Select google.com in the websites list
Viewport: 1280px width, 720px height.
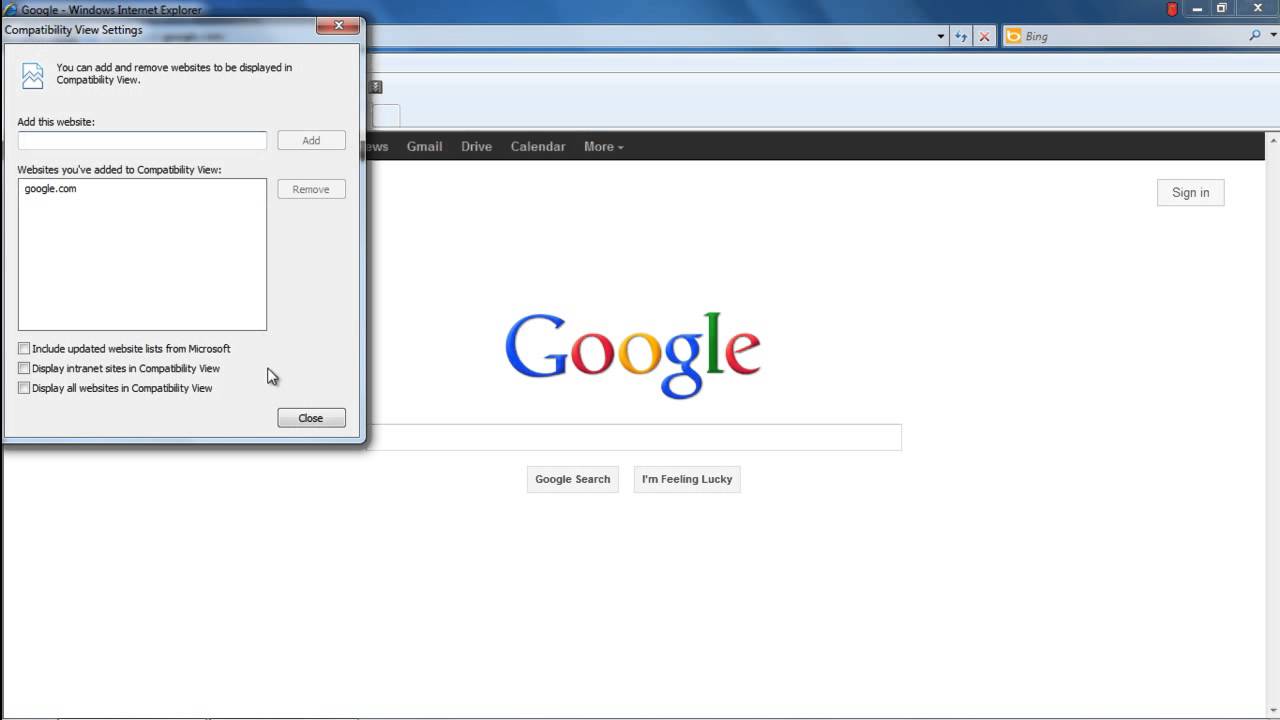click(50, 188)
